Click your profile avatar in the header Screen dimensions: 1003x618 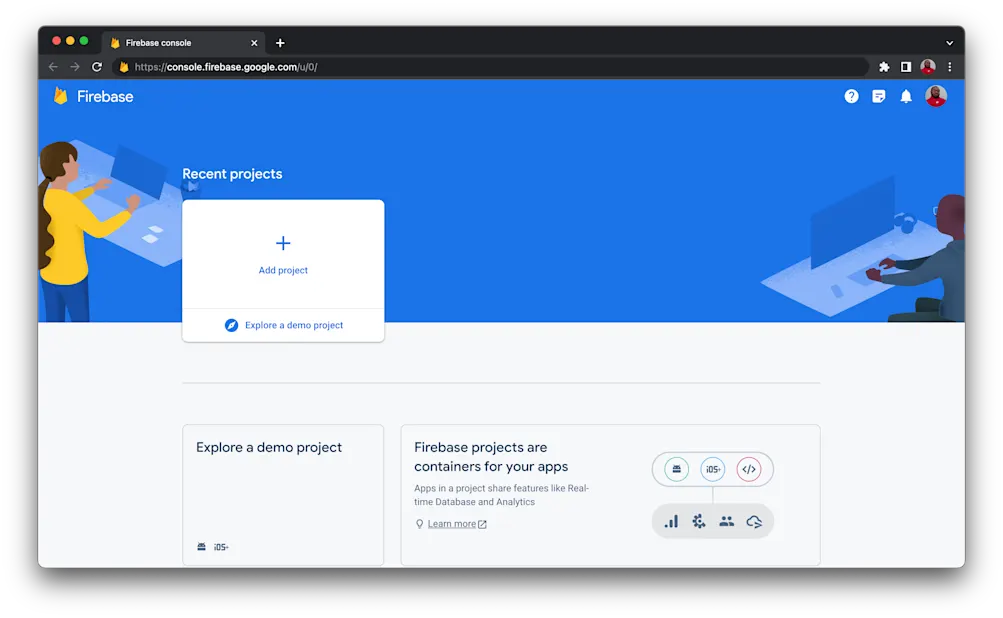(936, 96)
